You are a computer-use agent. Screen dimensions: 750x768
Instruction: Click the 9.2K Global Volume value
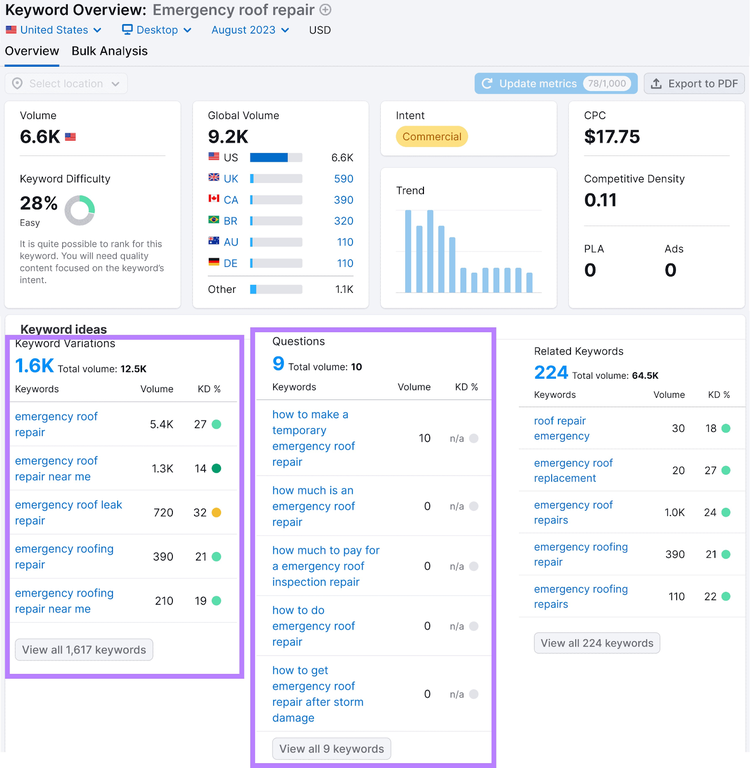(x=228, y=137)
